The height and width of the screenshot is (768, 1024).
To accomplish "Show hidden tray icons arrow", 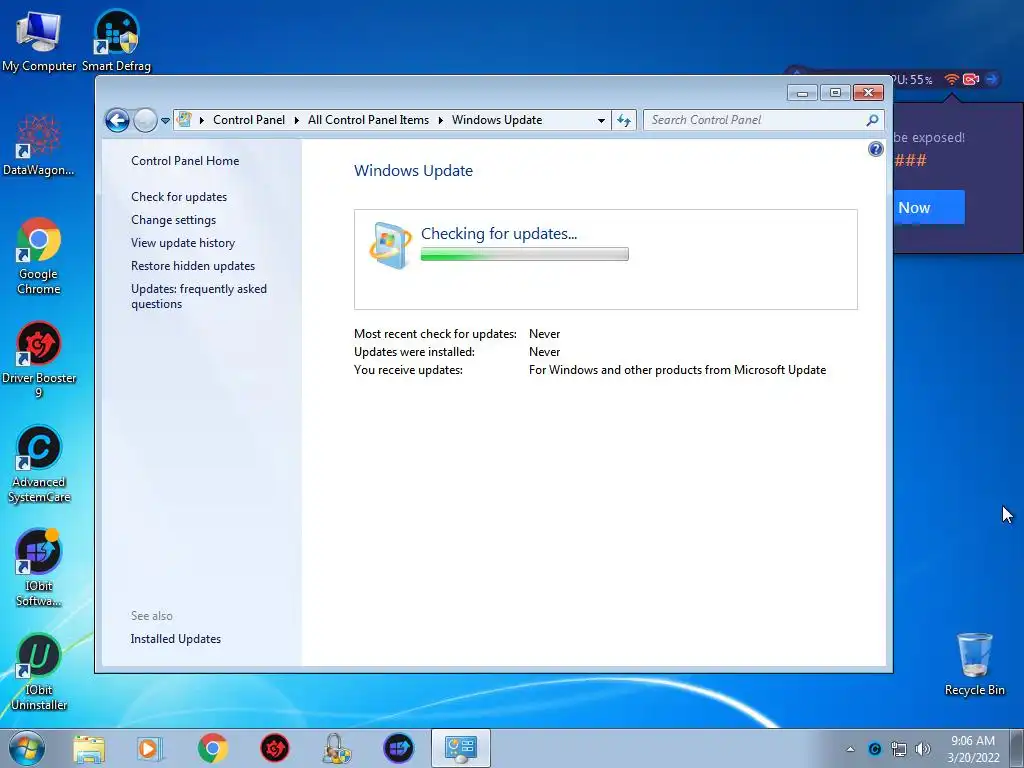I will [850, 749].
